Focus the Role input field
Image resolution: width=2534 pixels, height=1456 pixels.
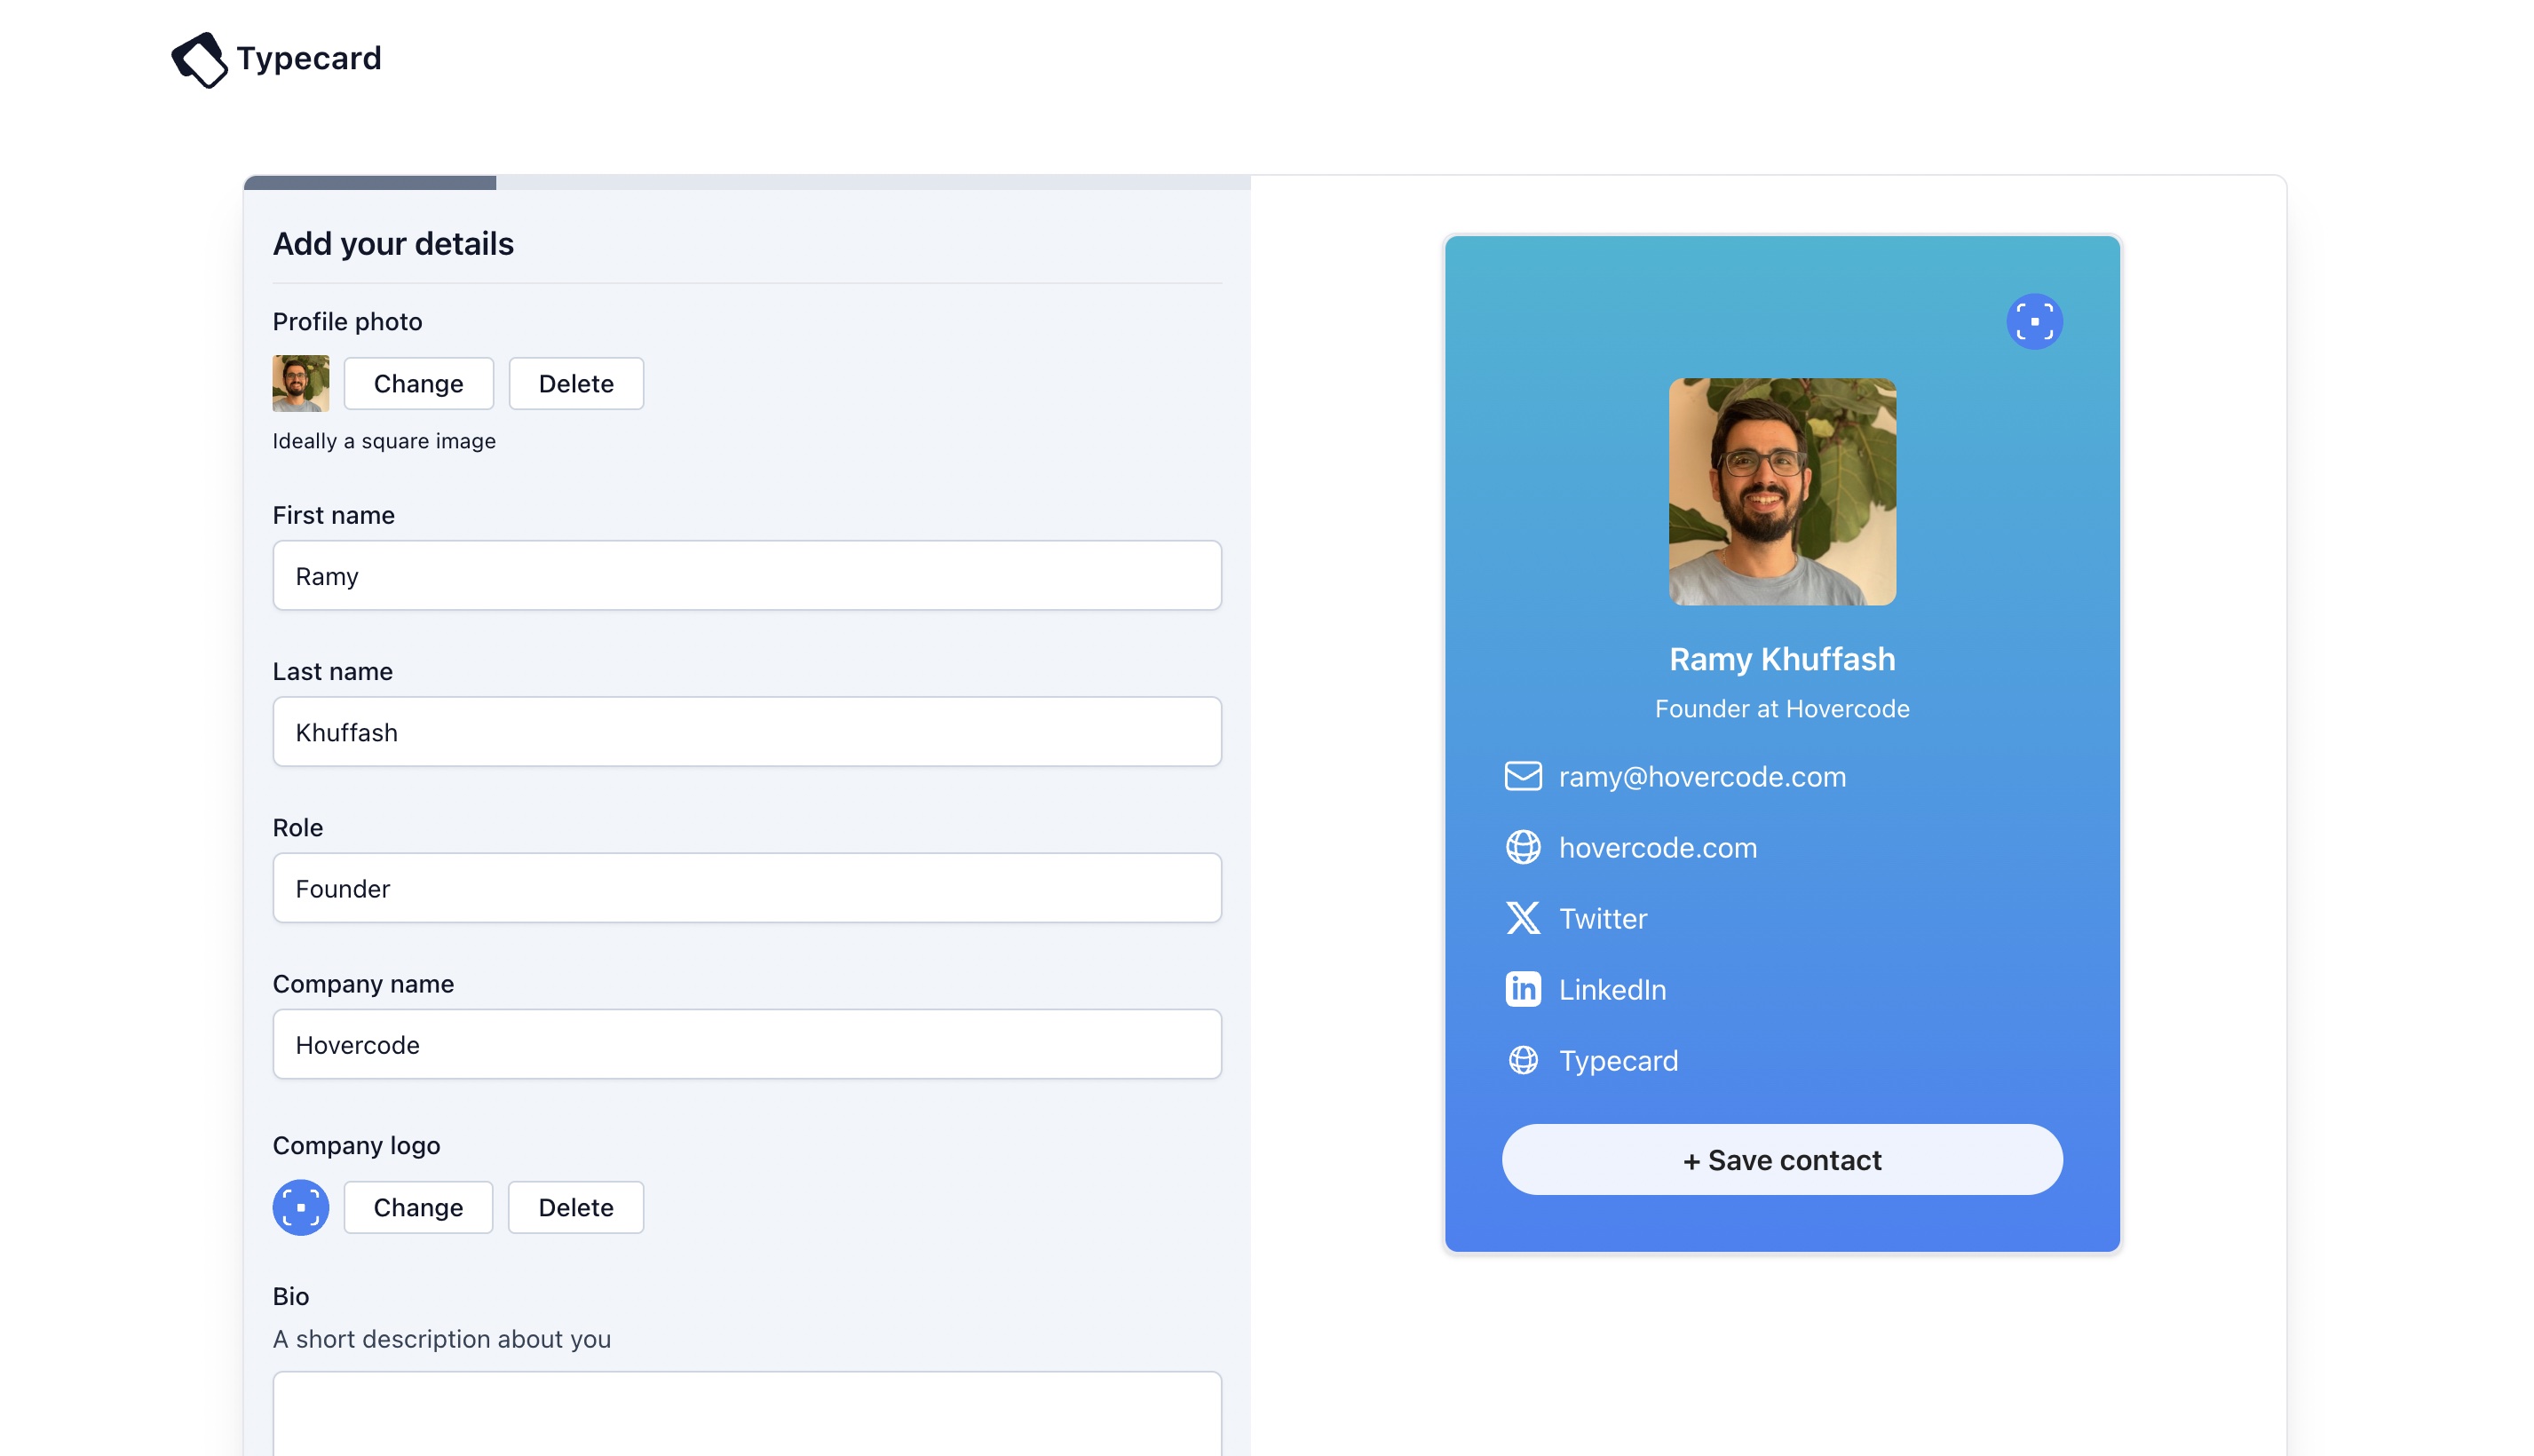(x=746, y=888)
